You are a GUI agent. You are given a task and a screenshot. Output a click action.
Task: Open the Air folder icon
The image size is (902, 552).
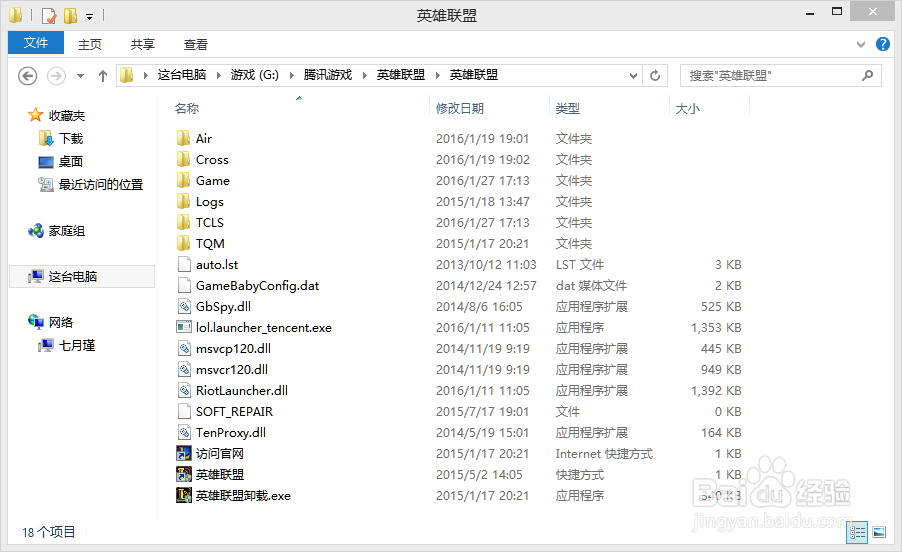pos(184,138)
